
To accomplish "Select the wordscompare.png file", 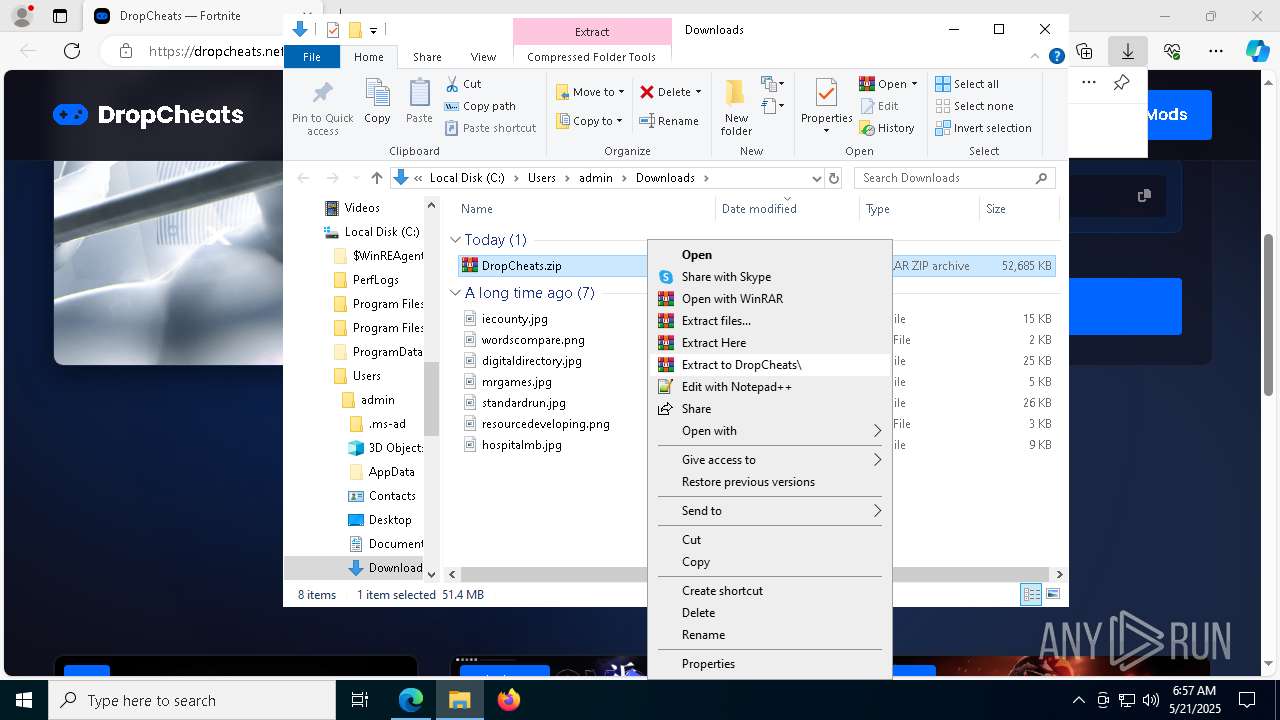I will click(532, 340).
